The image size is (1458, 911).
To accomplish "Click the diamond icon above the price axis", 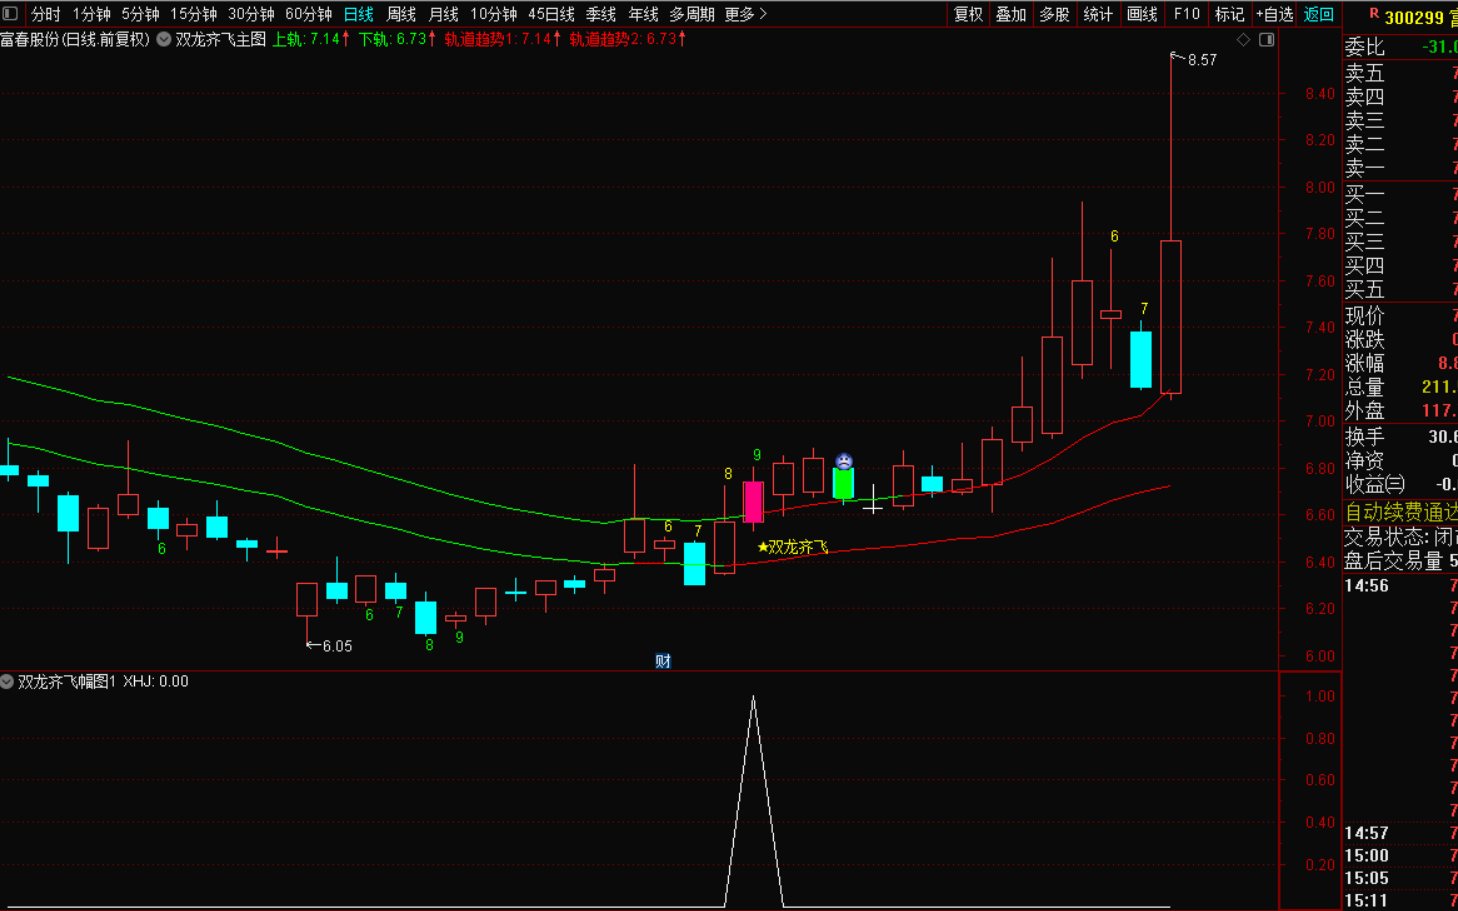I will (1243, 40).
